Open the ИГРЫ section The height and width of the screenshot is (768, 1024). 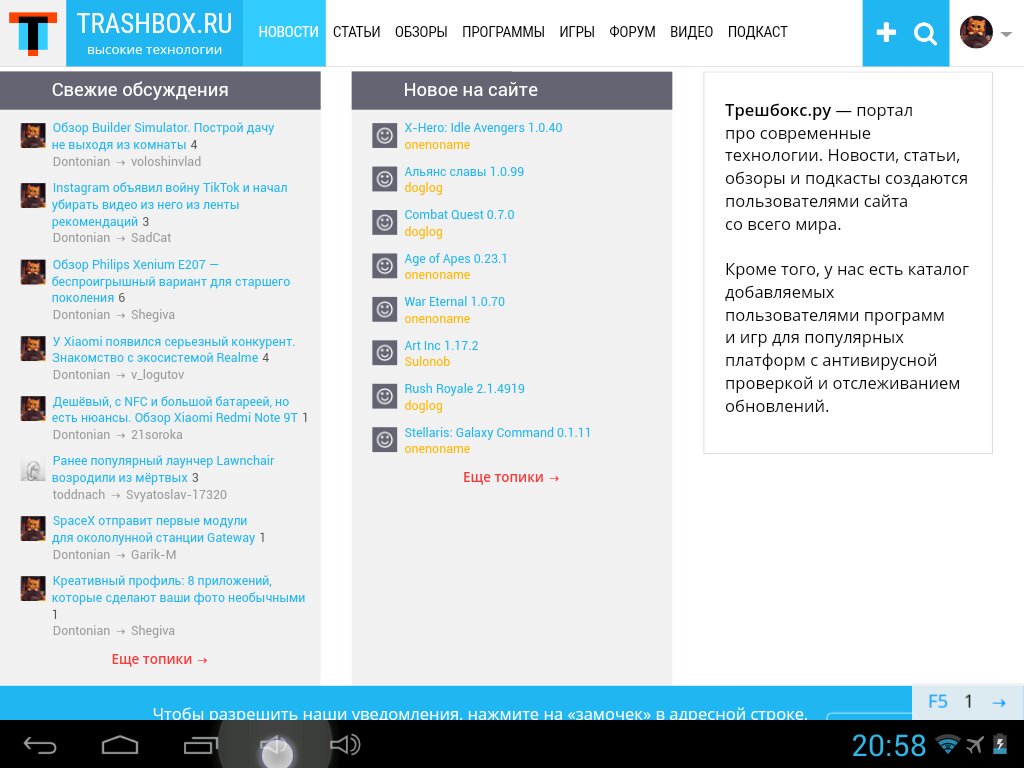tap(577, 32)
